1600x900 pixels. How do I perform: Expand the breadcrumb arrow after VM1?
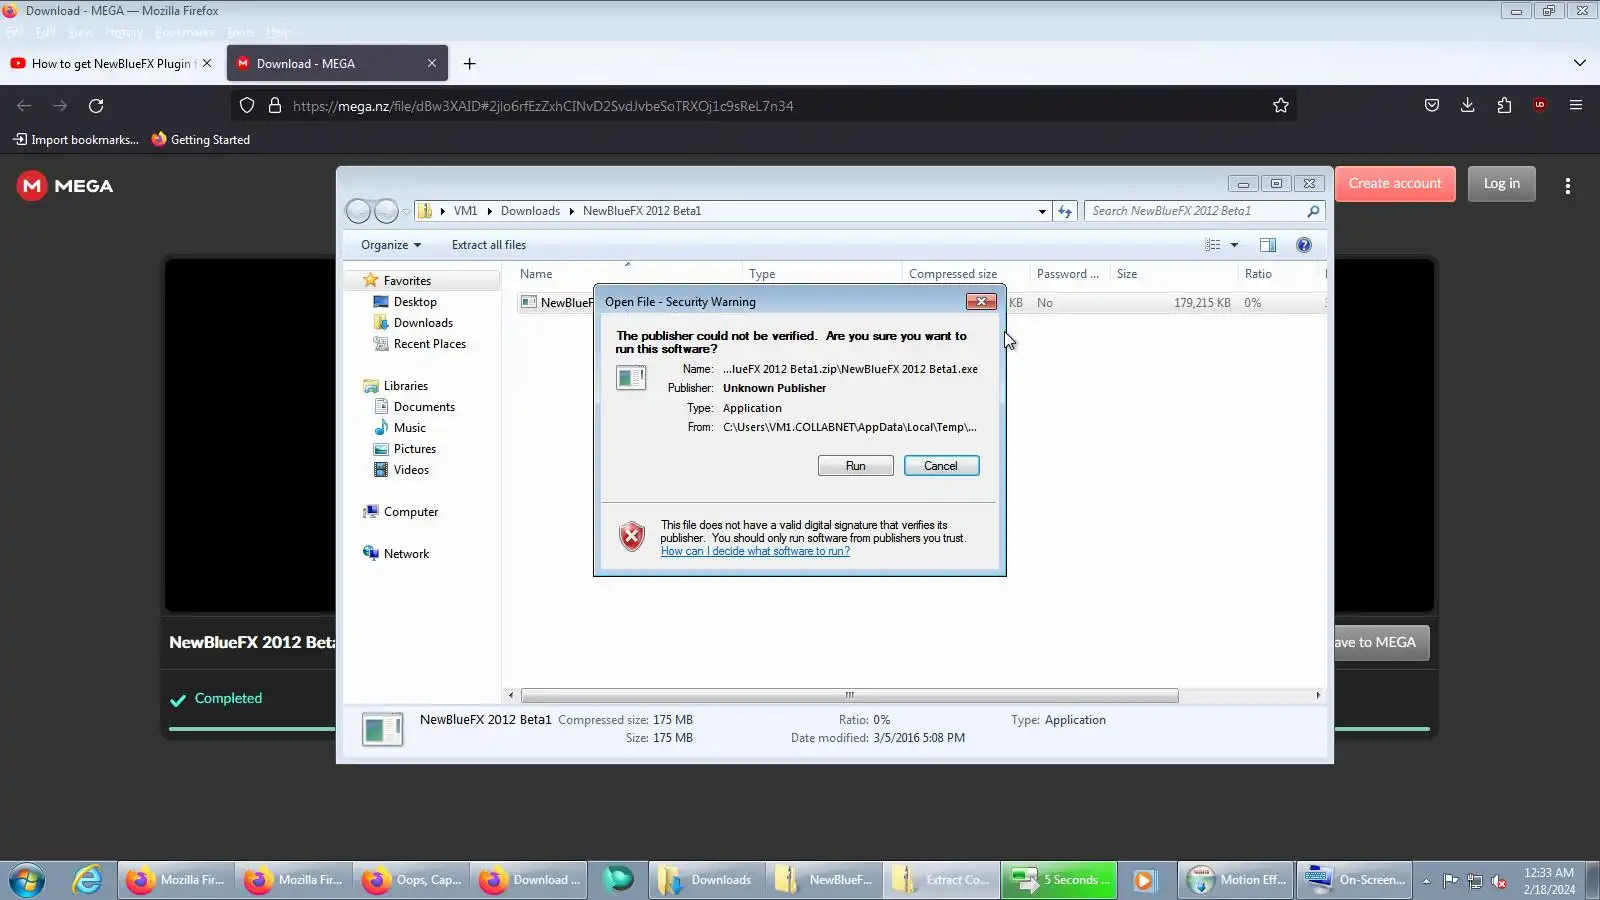(490, 211)
